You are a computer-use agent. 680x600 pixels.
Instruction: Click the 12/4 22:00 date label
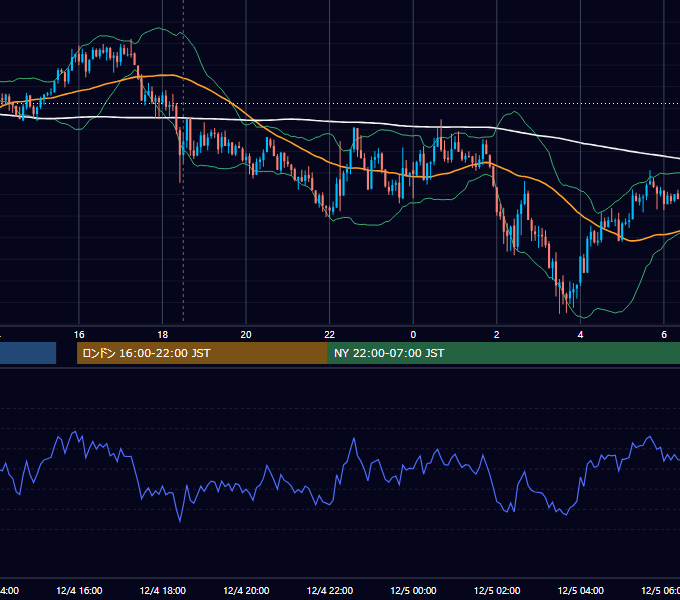[x=330, y=590]
